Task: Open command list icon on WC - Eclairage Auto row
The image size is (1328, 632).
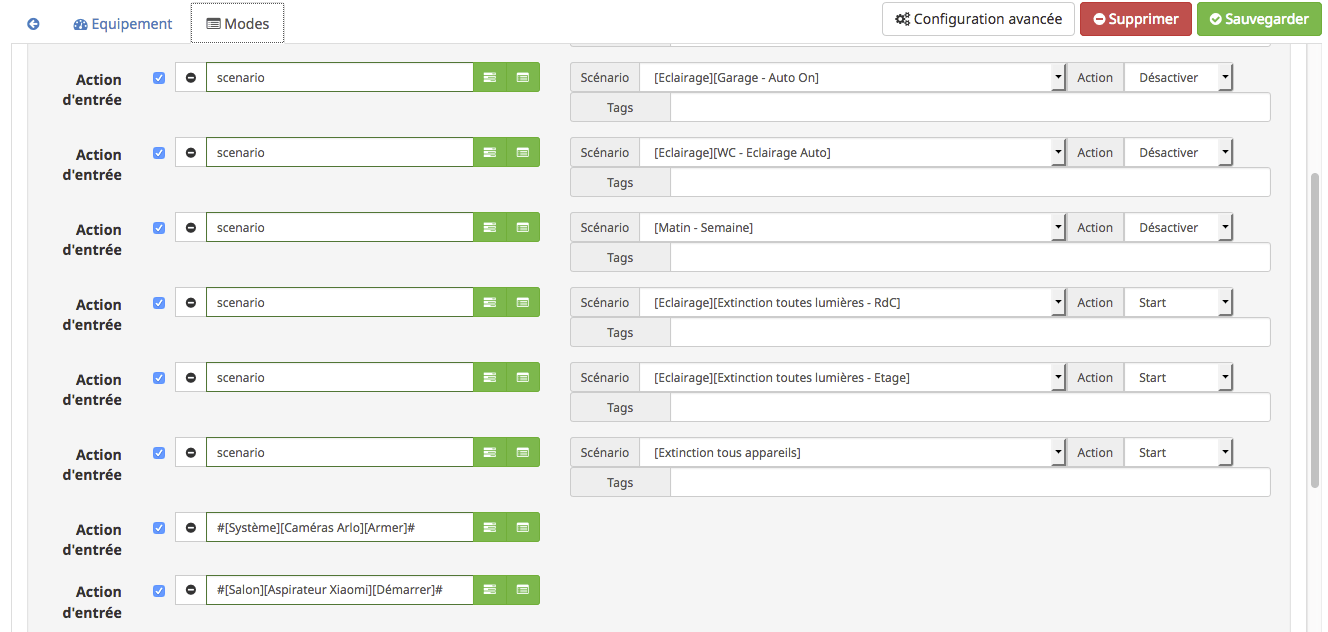Action: [x=523, y=152]
